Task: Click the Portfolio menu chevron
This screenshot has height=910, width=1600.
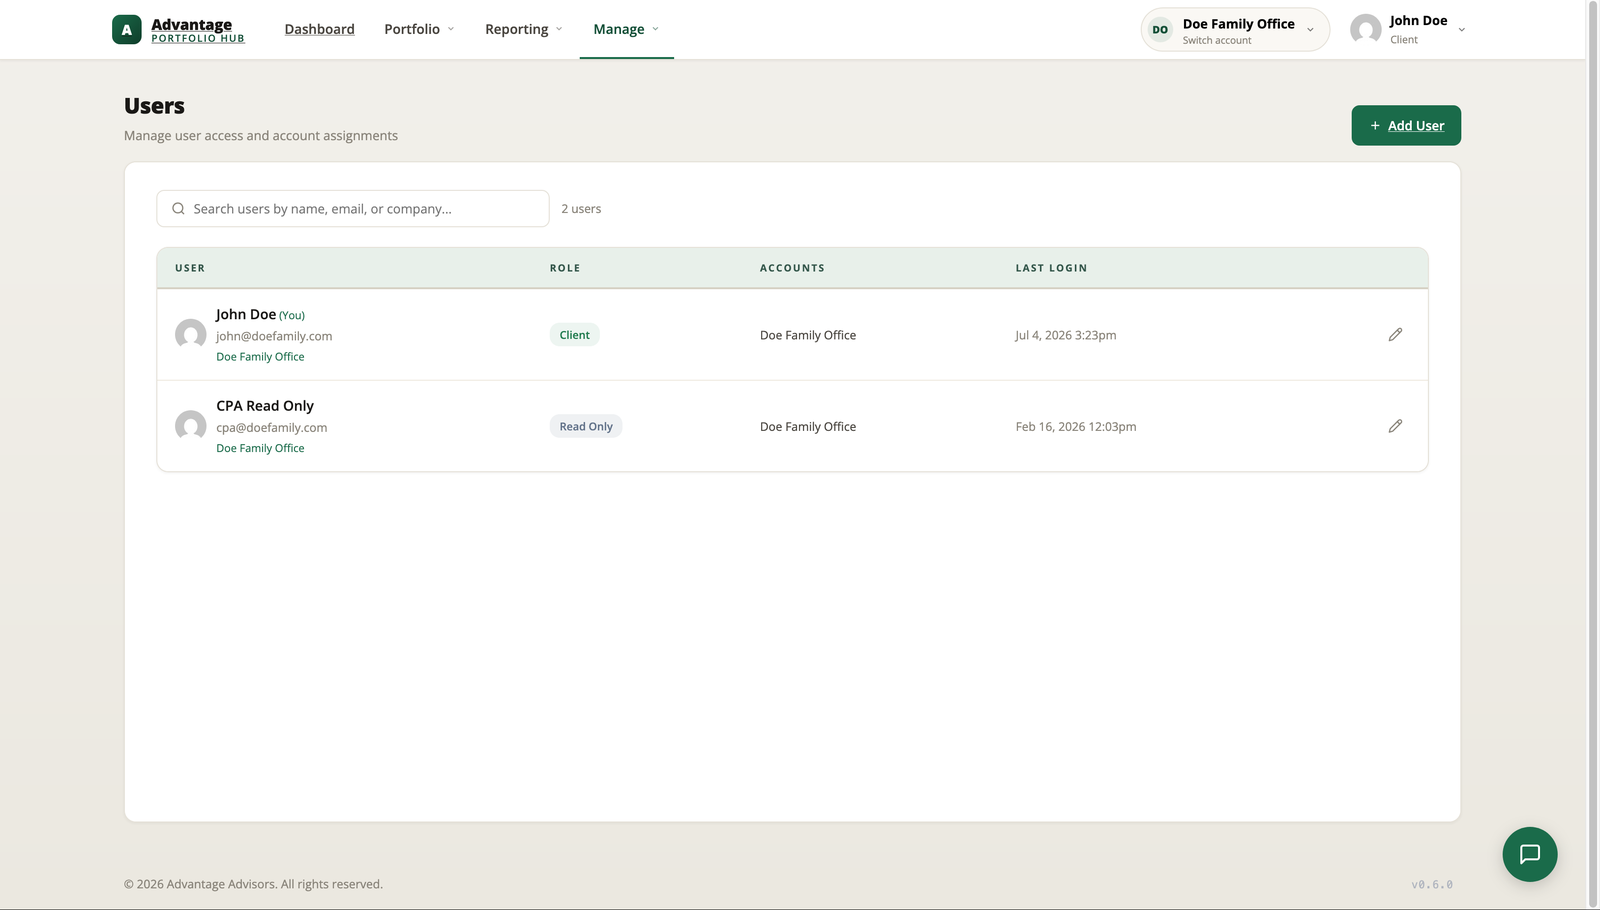Action: pos(451,29)
